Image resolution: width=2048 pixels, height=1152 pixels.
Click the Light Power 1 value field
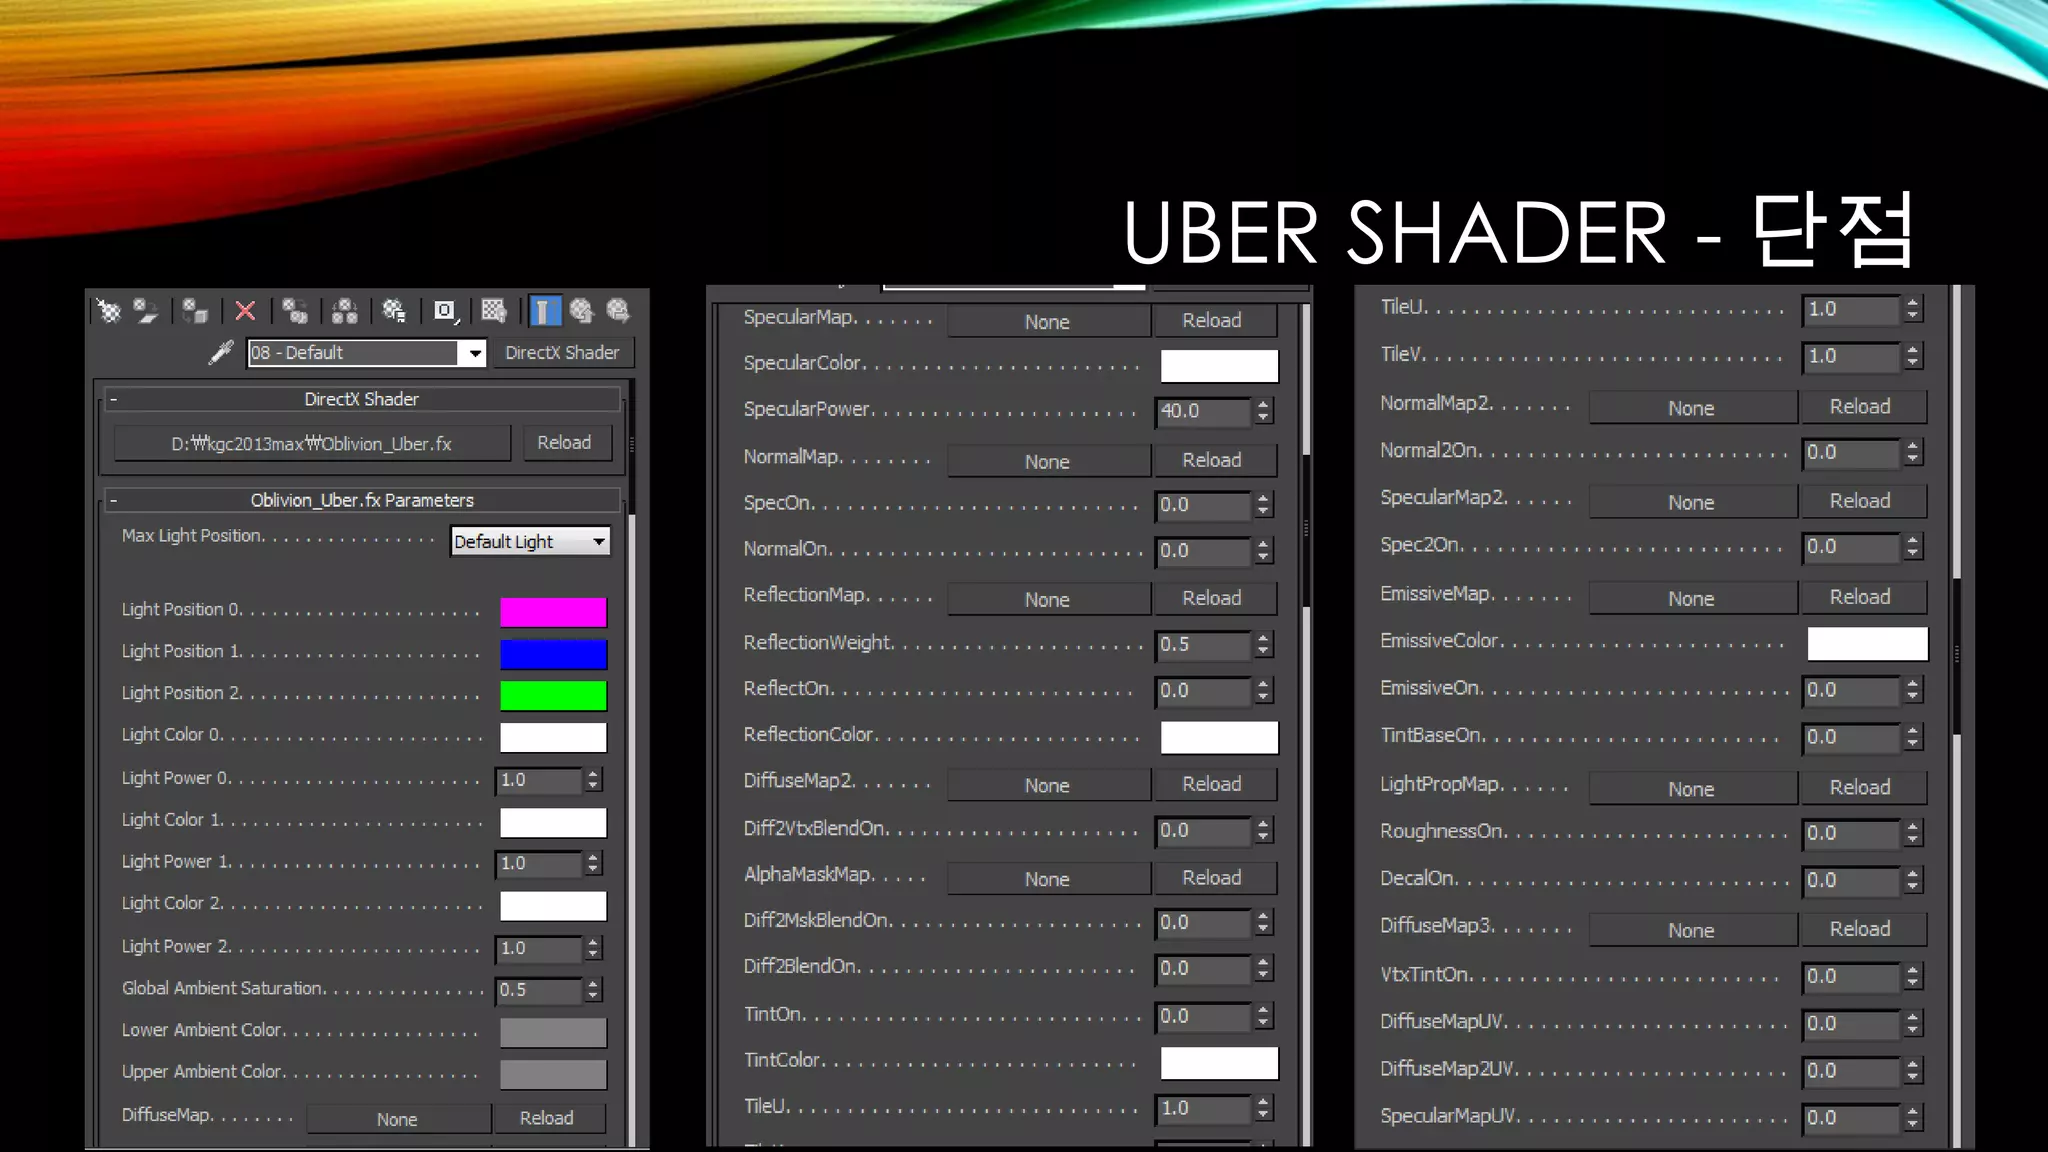coord(538,863)
